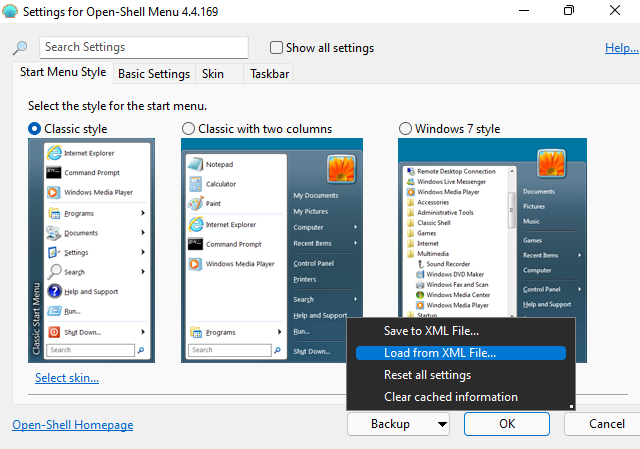Select Classic with two columns radio button
Viewport: 640px width, 449px height.
(188, 129)
